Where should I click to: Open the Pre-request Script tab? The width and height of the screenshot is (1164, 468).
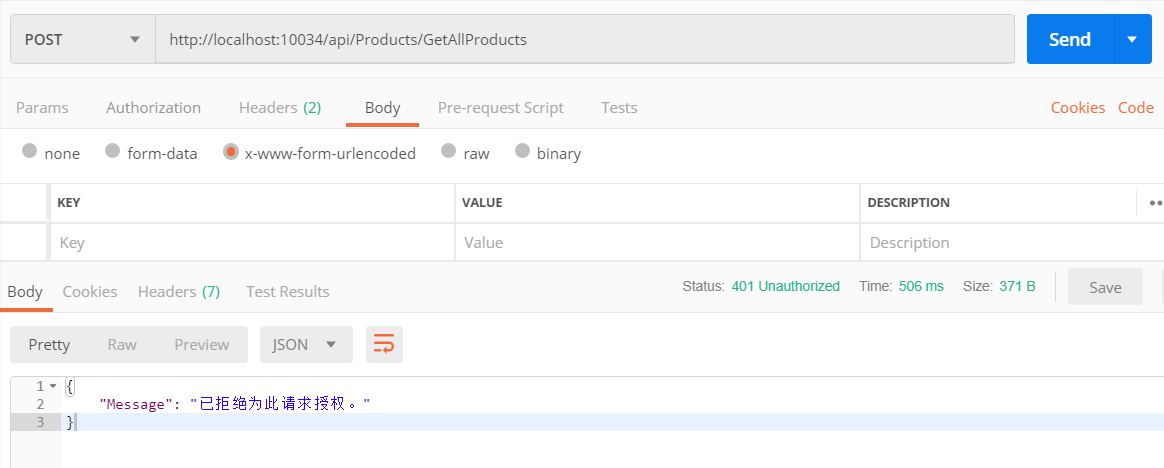(500, 107)
